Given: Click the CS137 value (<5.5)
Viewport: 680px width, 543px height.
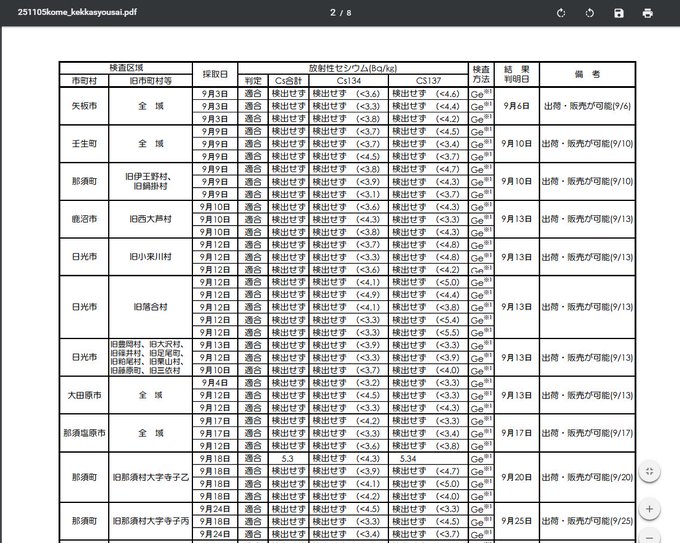Looking at the screenshot, I should pyautogui.click(x=448, y=333).
